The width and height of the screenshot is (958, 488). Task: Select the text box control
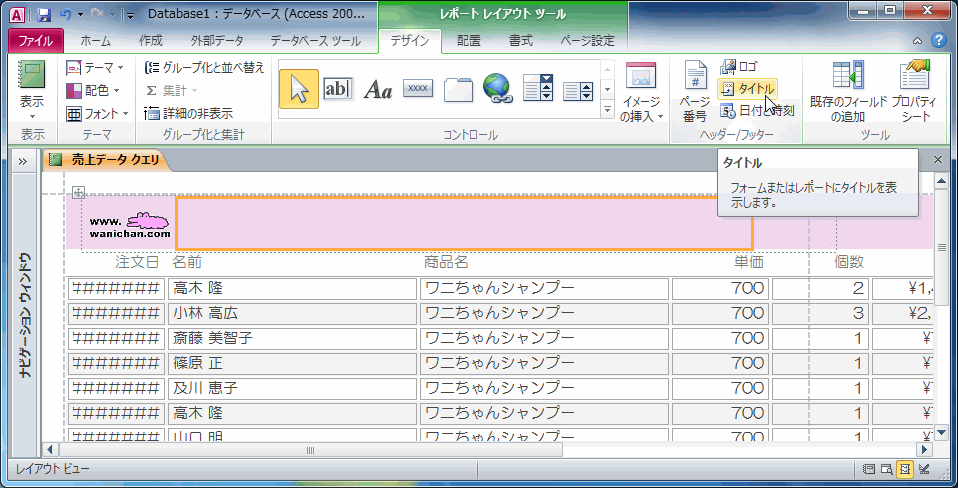[x=338, y=89]
